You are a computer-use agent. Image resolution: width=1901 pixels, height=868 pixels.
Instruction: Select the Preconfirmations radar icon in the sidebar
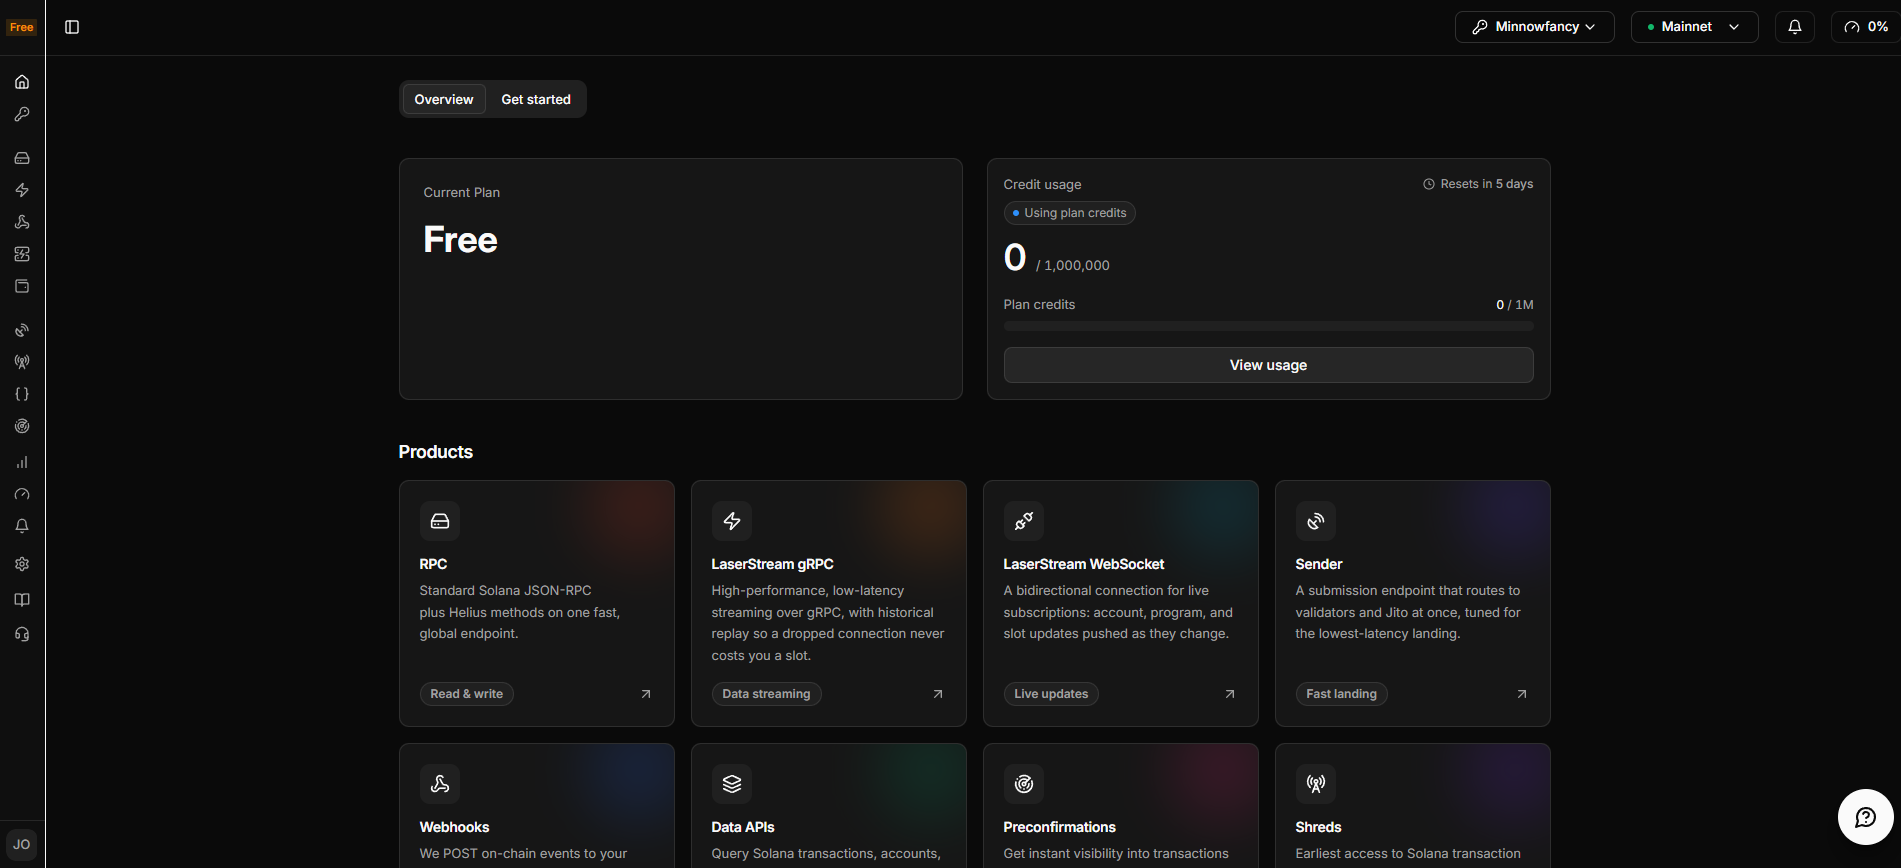pyautogui.click(x=22, y=426)
